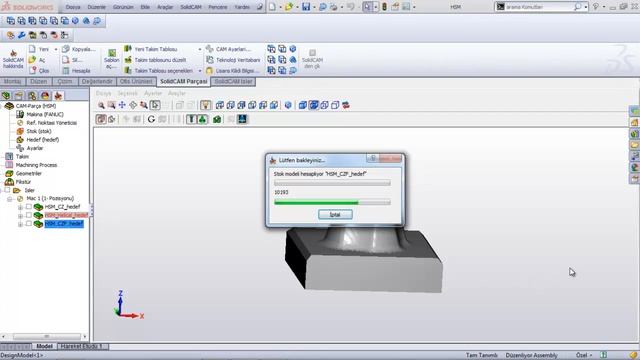Click the help question mark icon

point(596,7)
